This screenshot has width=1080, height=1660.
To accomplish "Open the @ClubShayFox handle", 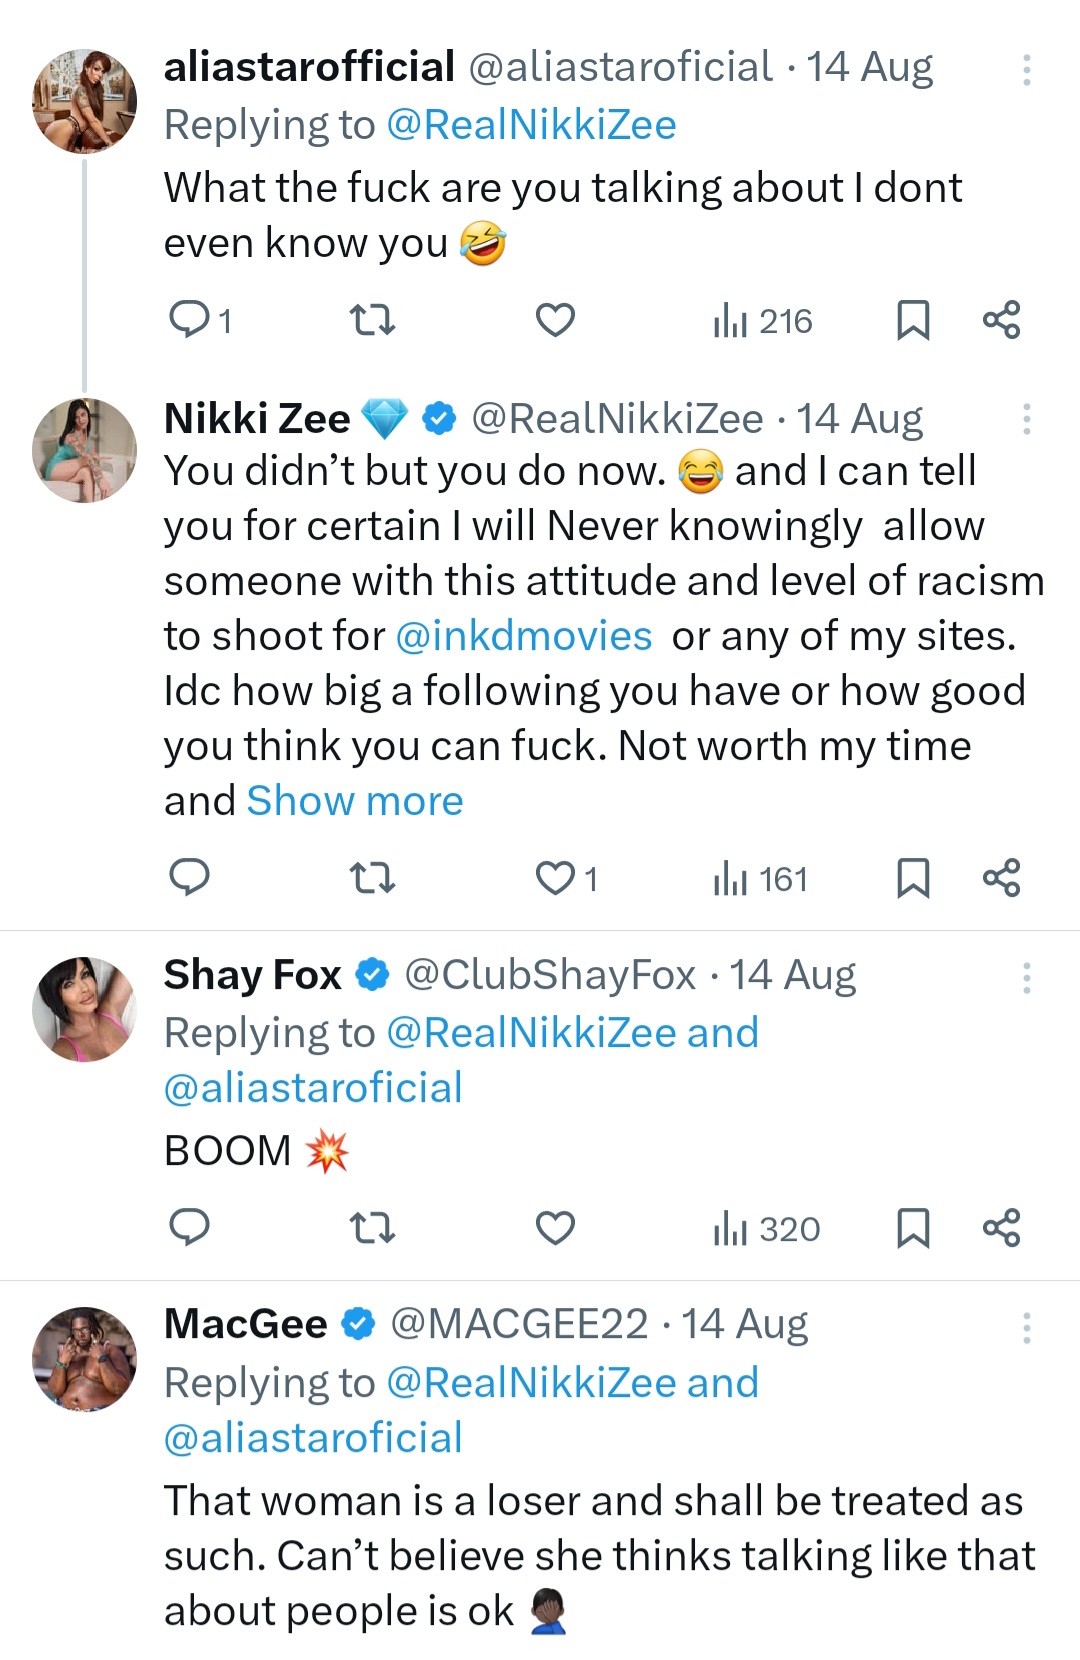I will tap(549, 975).
